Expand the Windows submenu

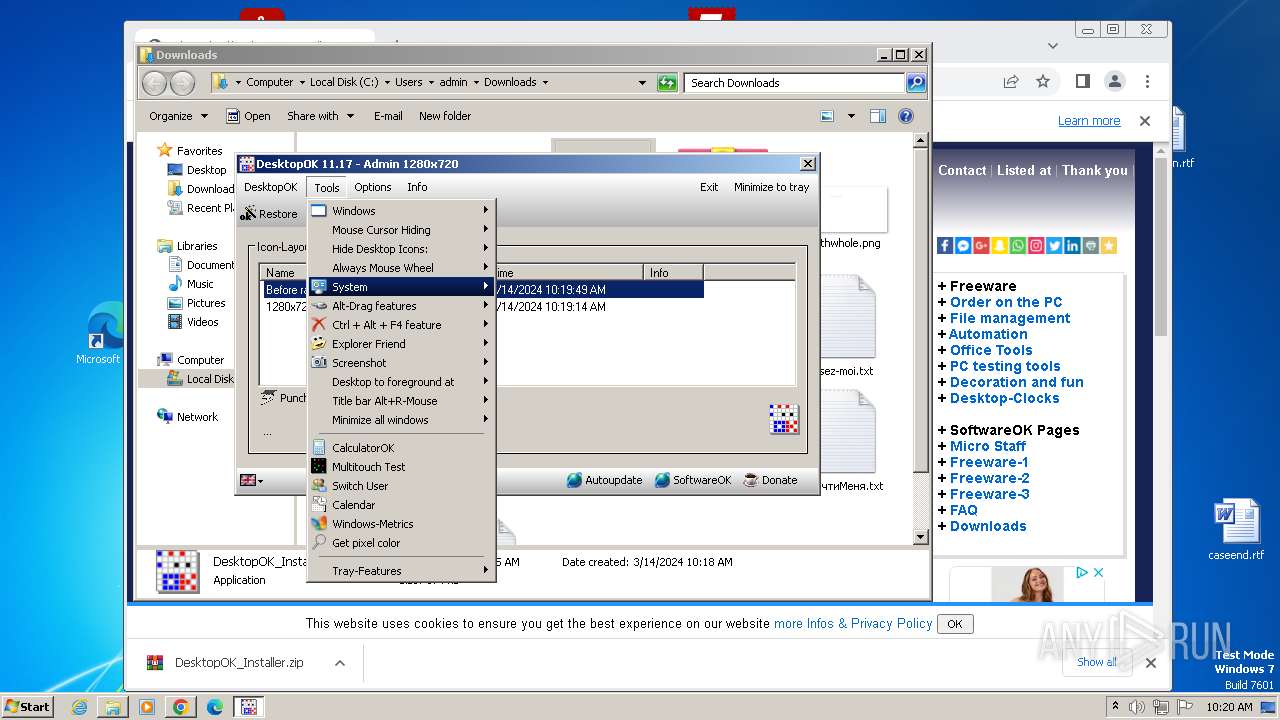pos(402,211)
